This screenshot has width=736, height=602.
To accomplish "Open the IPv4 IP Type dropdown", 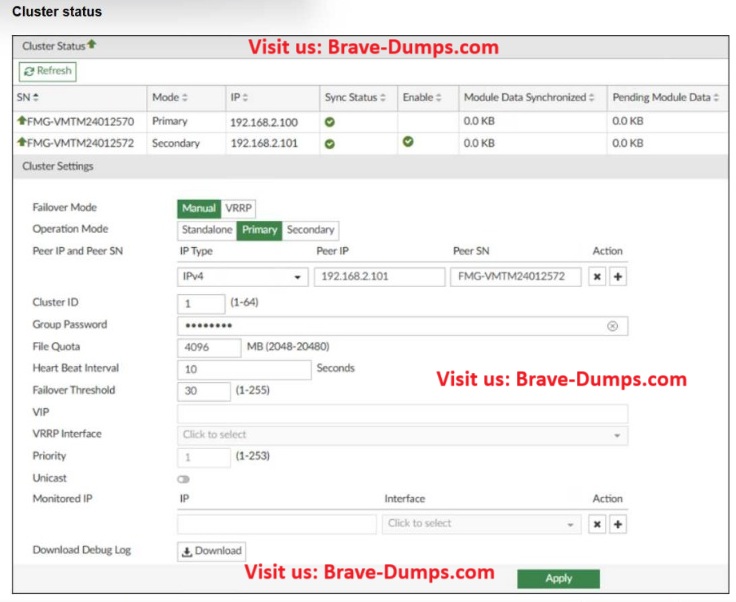I will click(x=242, y=277).
